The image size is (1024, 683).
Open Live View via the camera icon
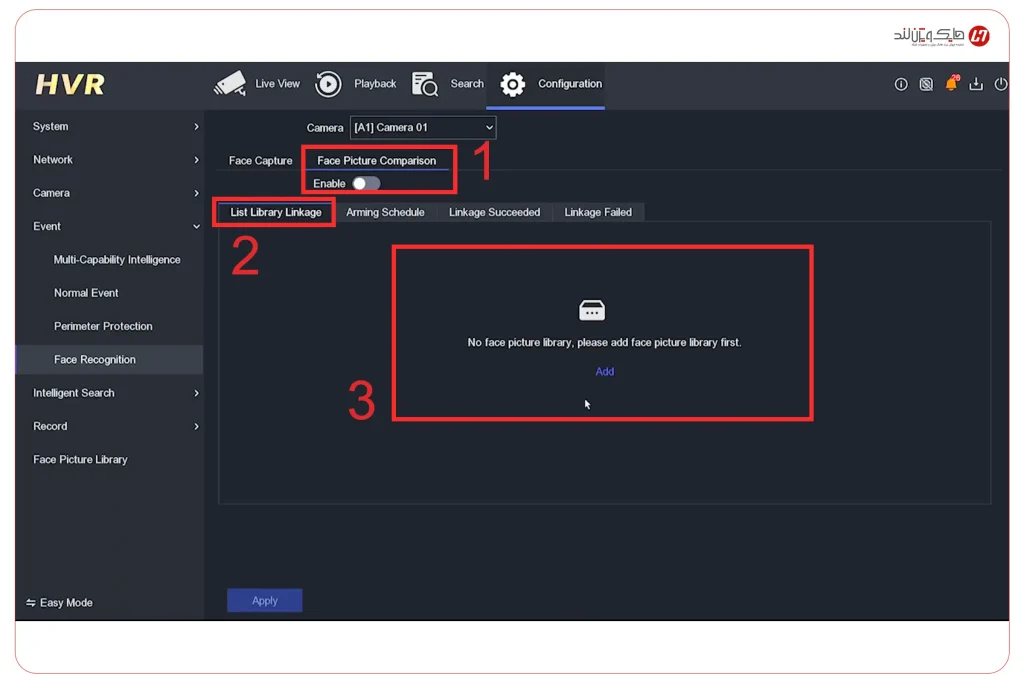[x=230, y=84]
